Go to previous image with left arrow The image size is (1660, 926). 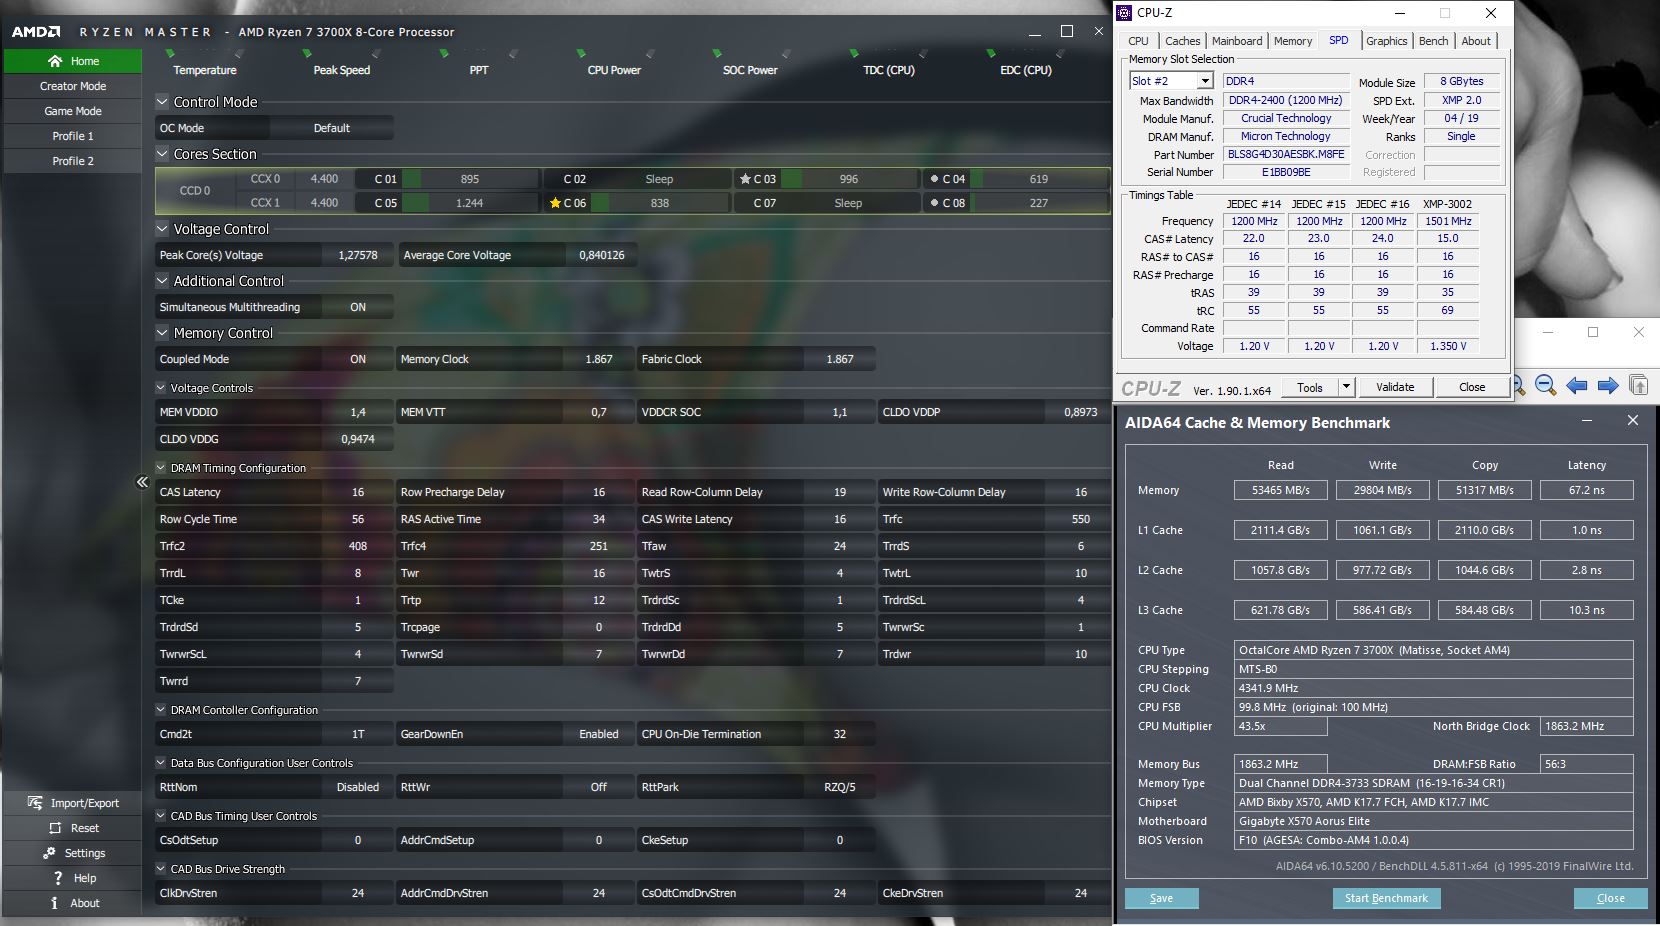click(x=1577, y=385)
